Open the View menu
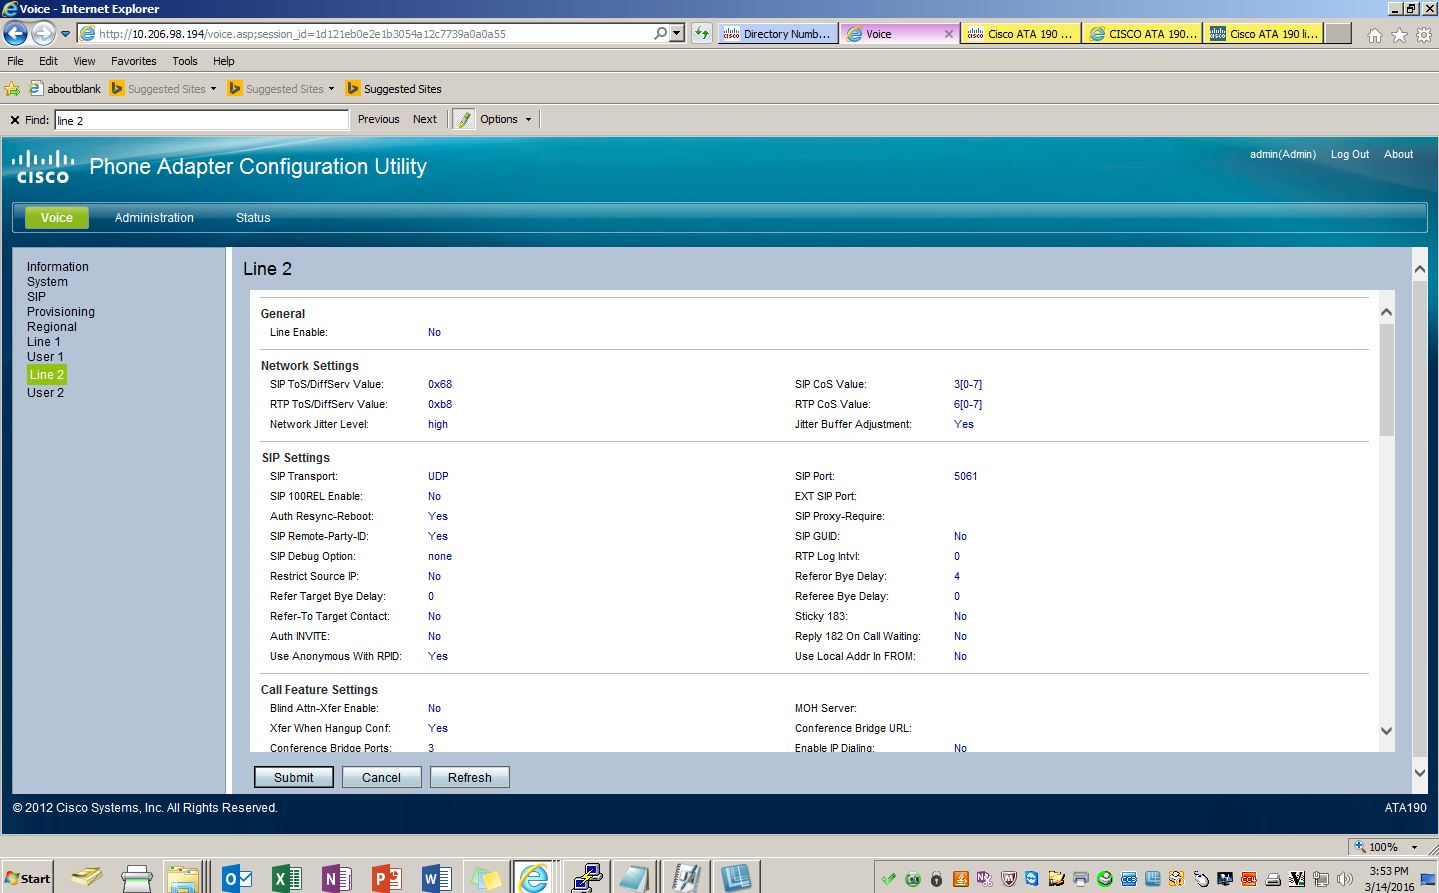 [84, 61]
